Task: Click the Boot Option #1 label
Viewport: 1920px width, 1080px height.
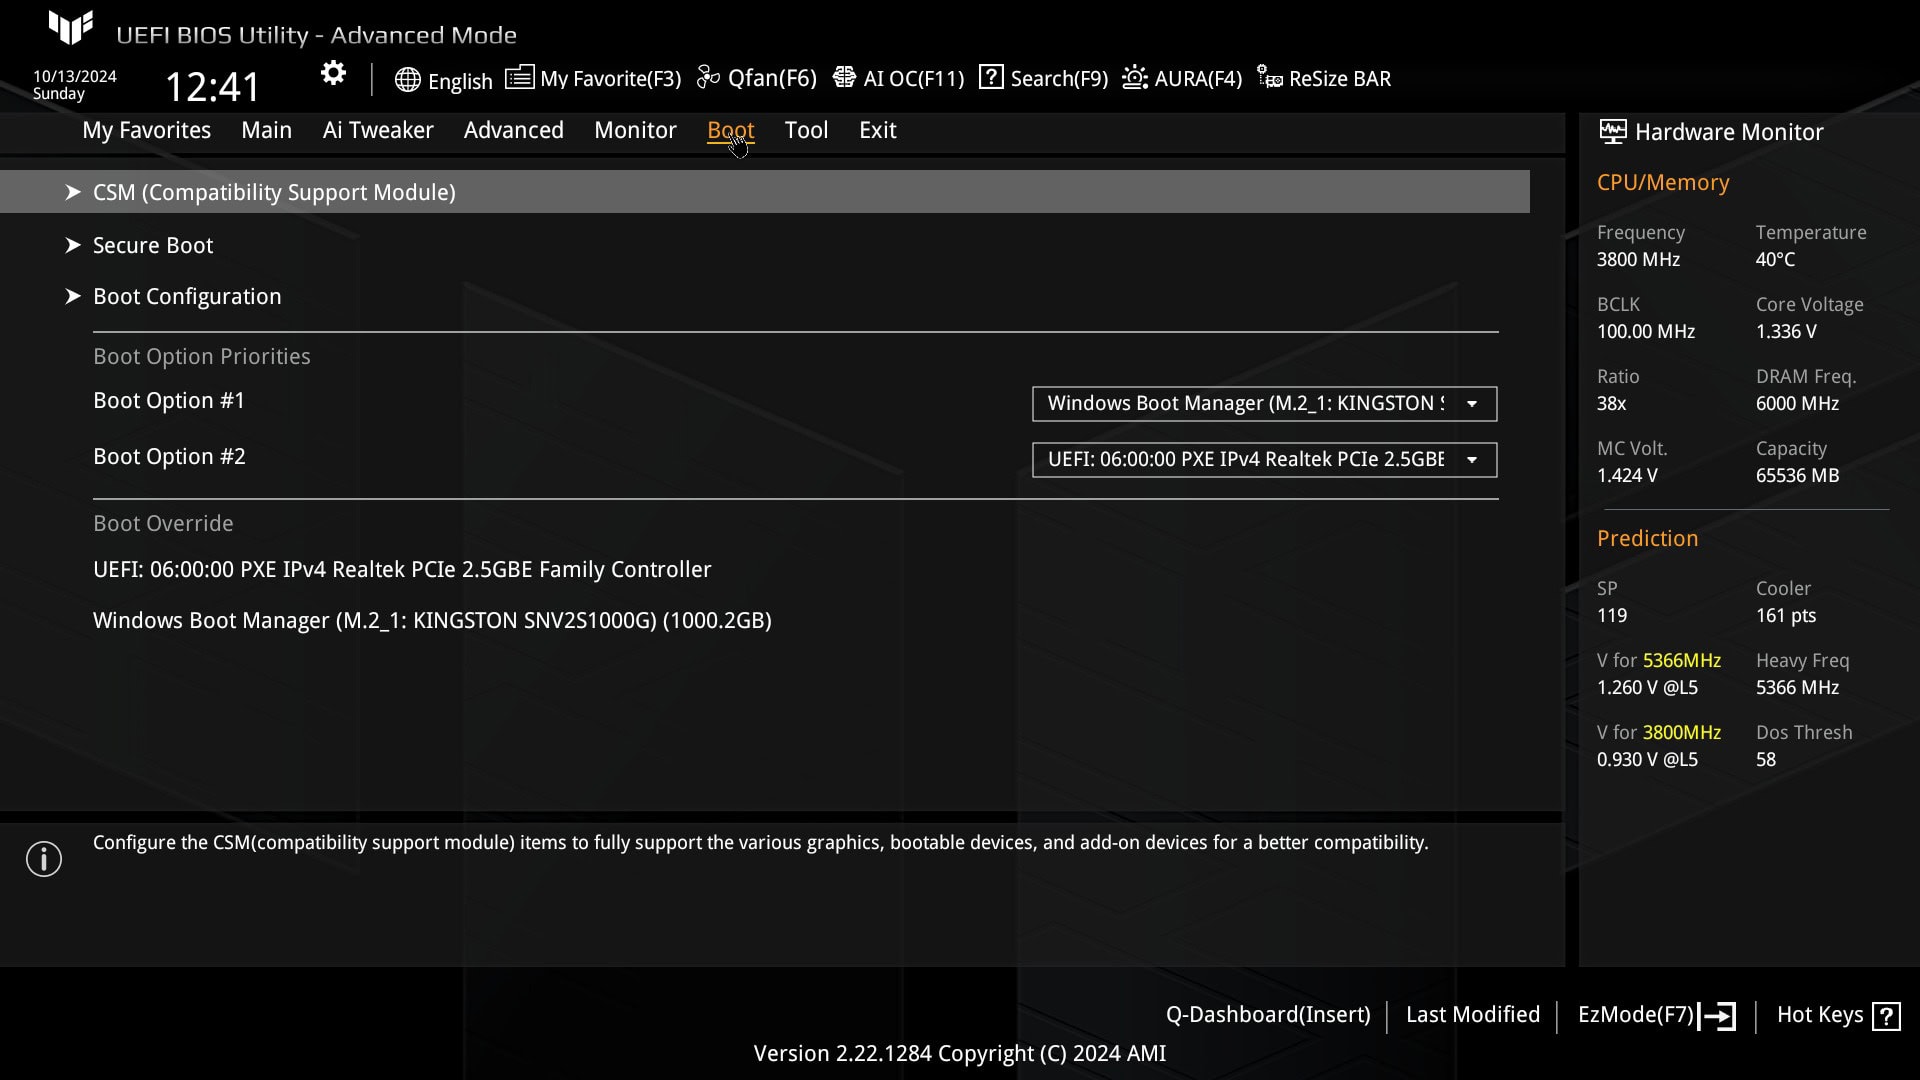Action: pos(169,400)
